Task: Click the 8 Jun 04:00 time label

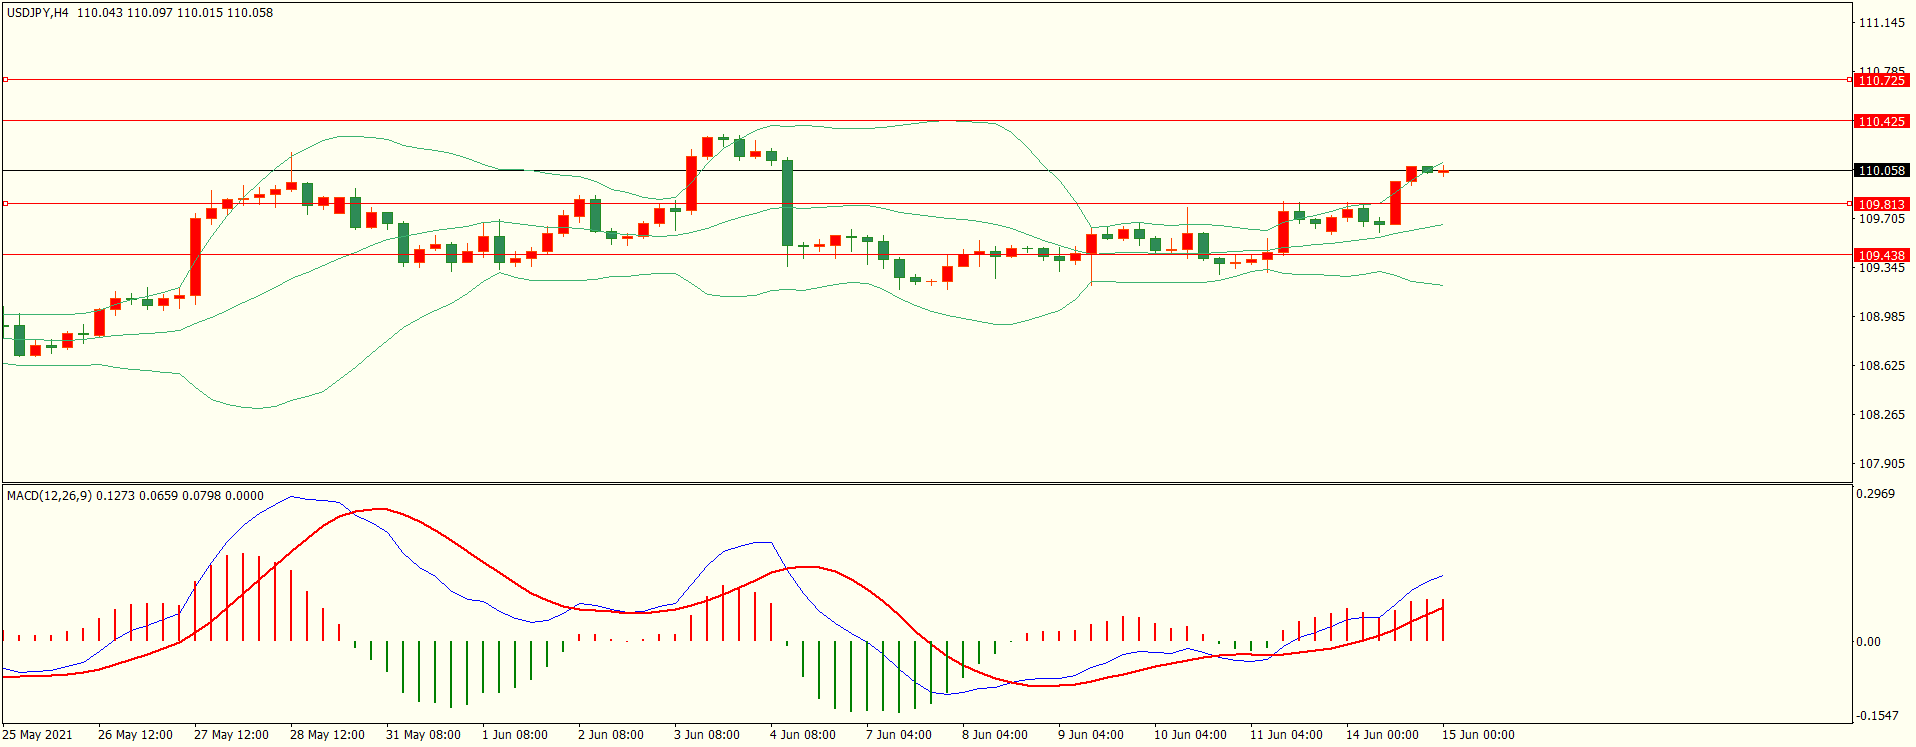Action: point(995,735)
